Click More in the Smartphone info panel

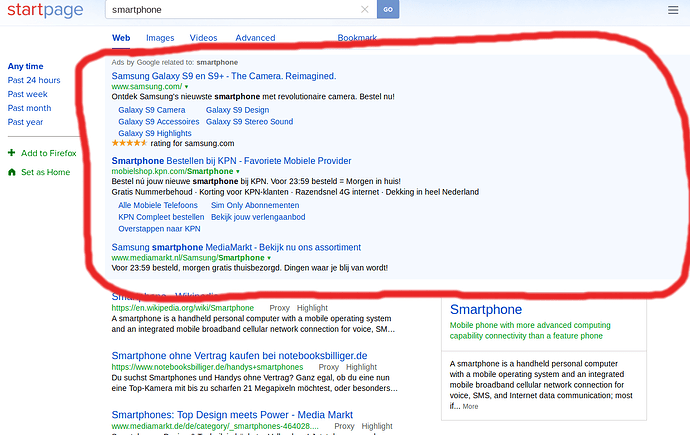[470, 406]
